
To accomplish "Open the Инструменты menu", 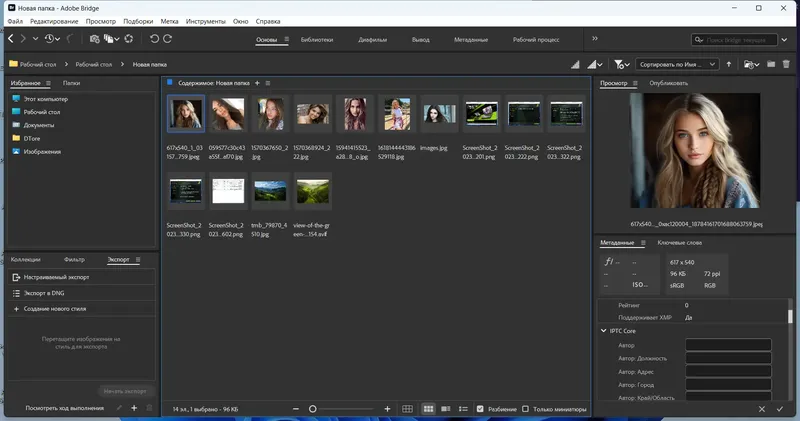I will 206,21.
